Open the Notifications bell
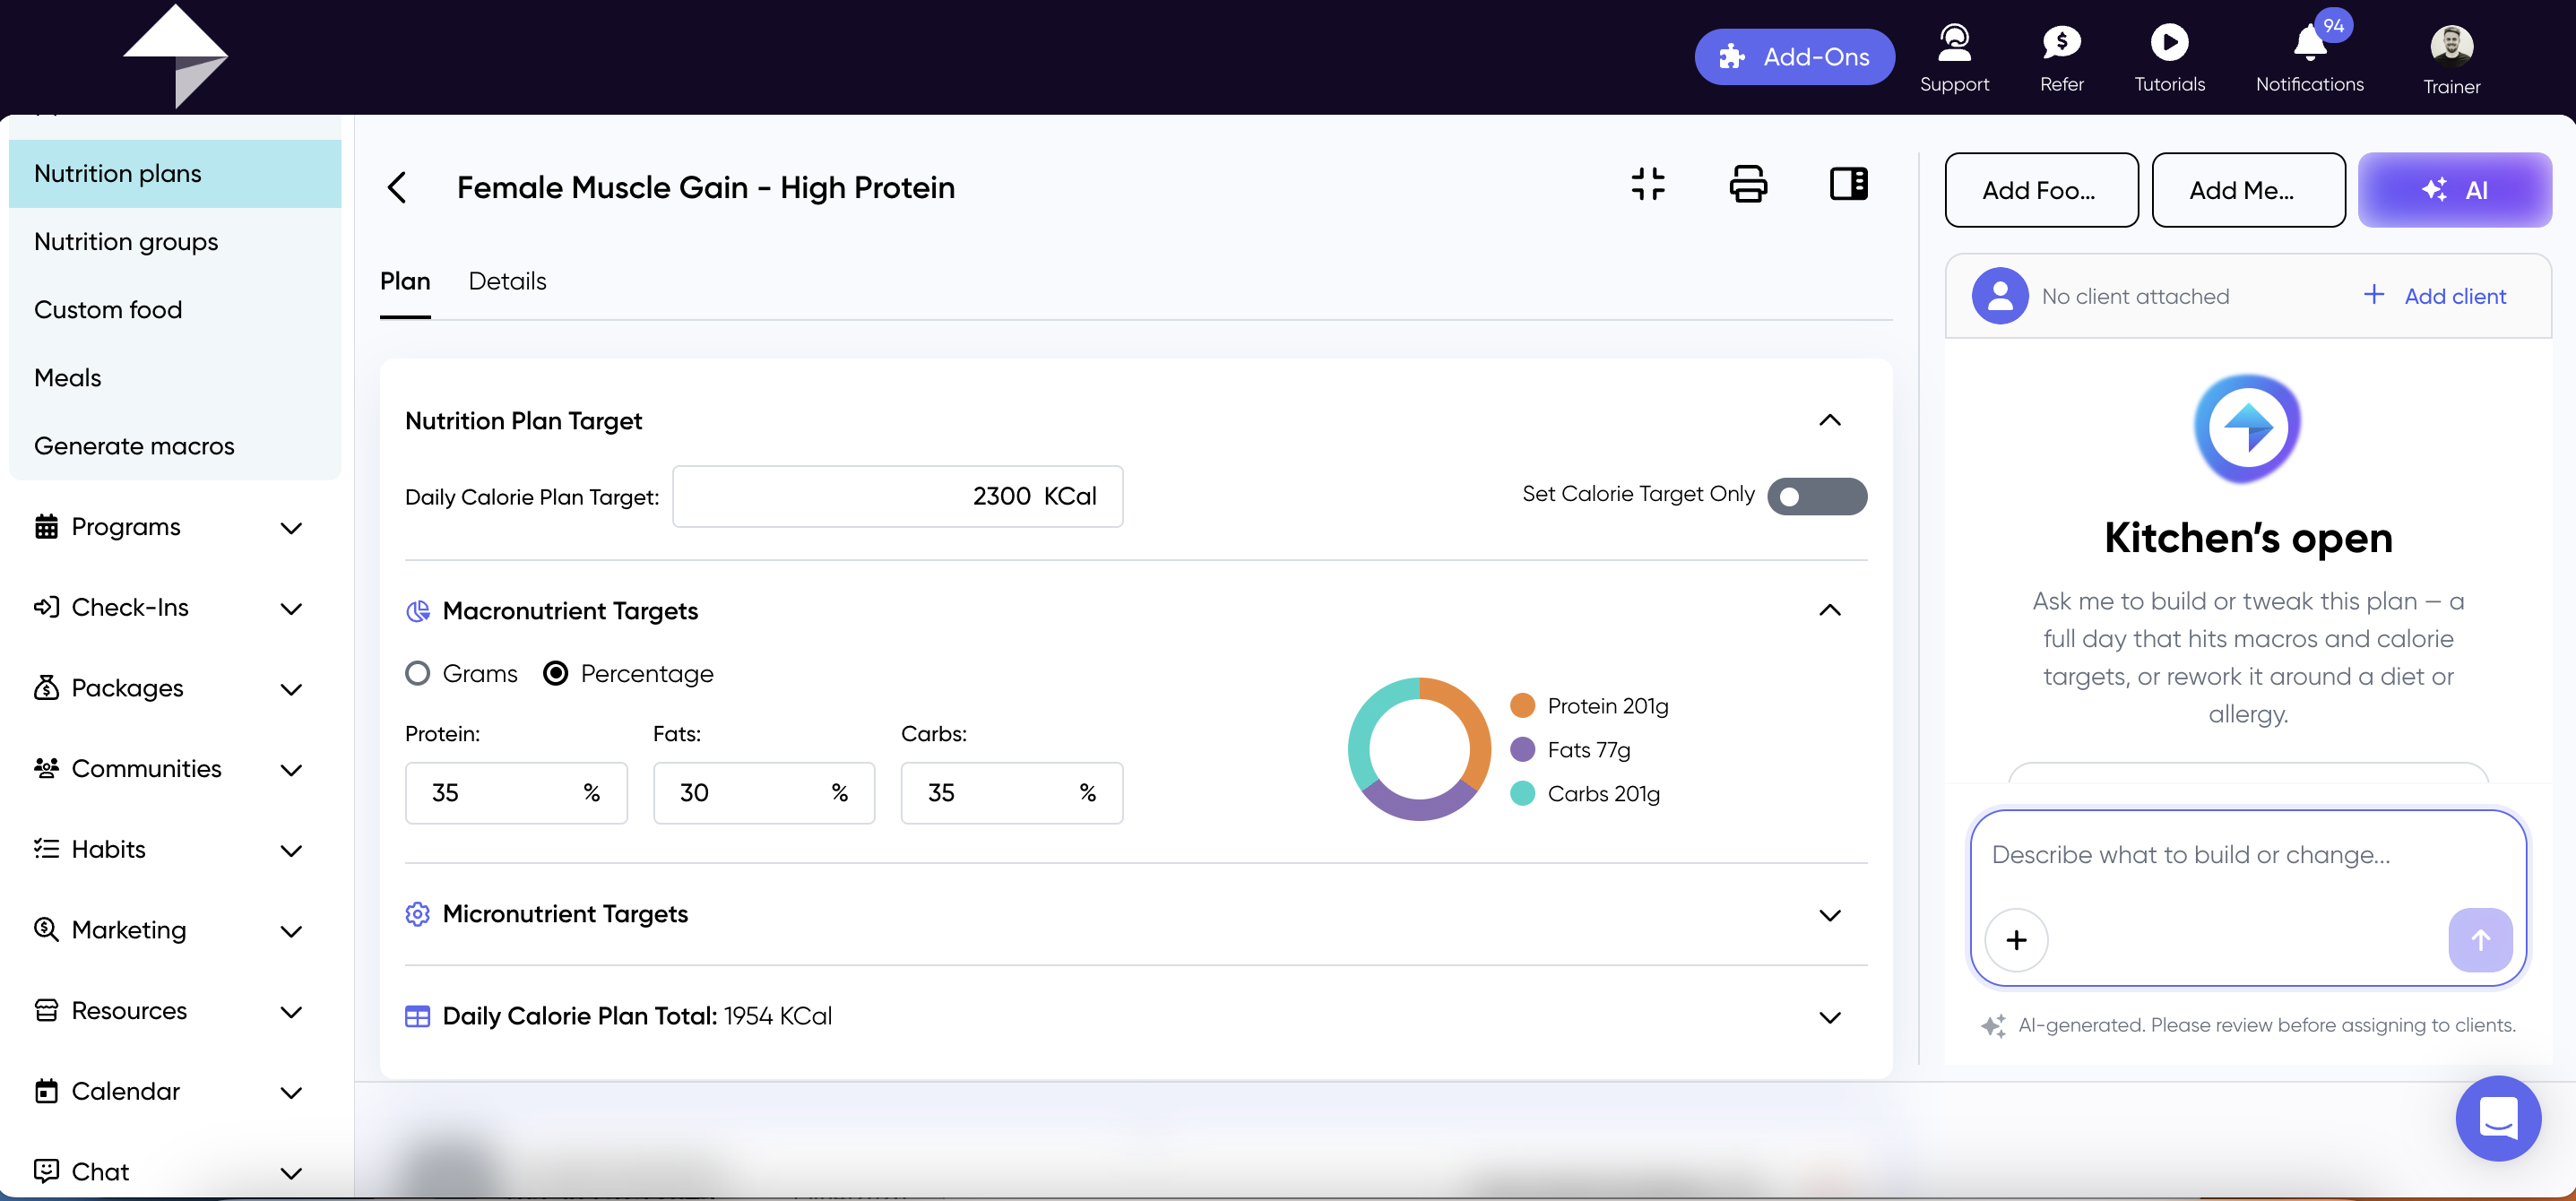The height and width of the screenshot is (1201, 2576). pos(2308,43)
